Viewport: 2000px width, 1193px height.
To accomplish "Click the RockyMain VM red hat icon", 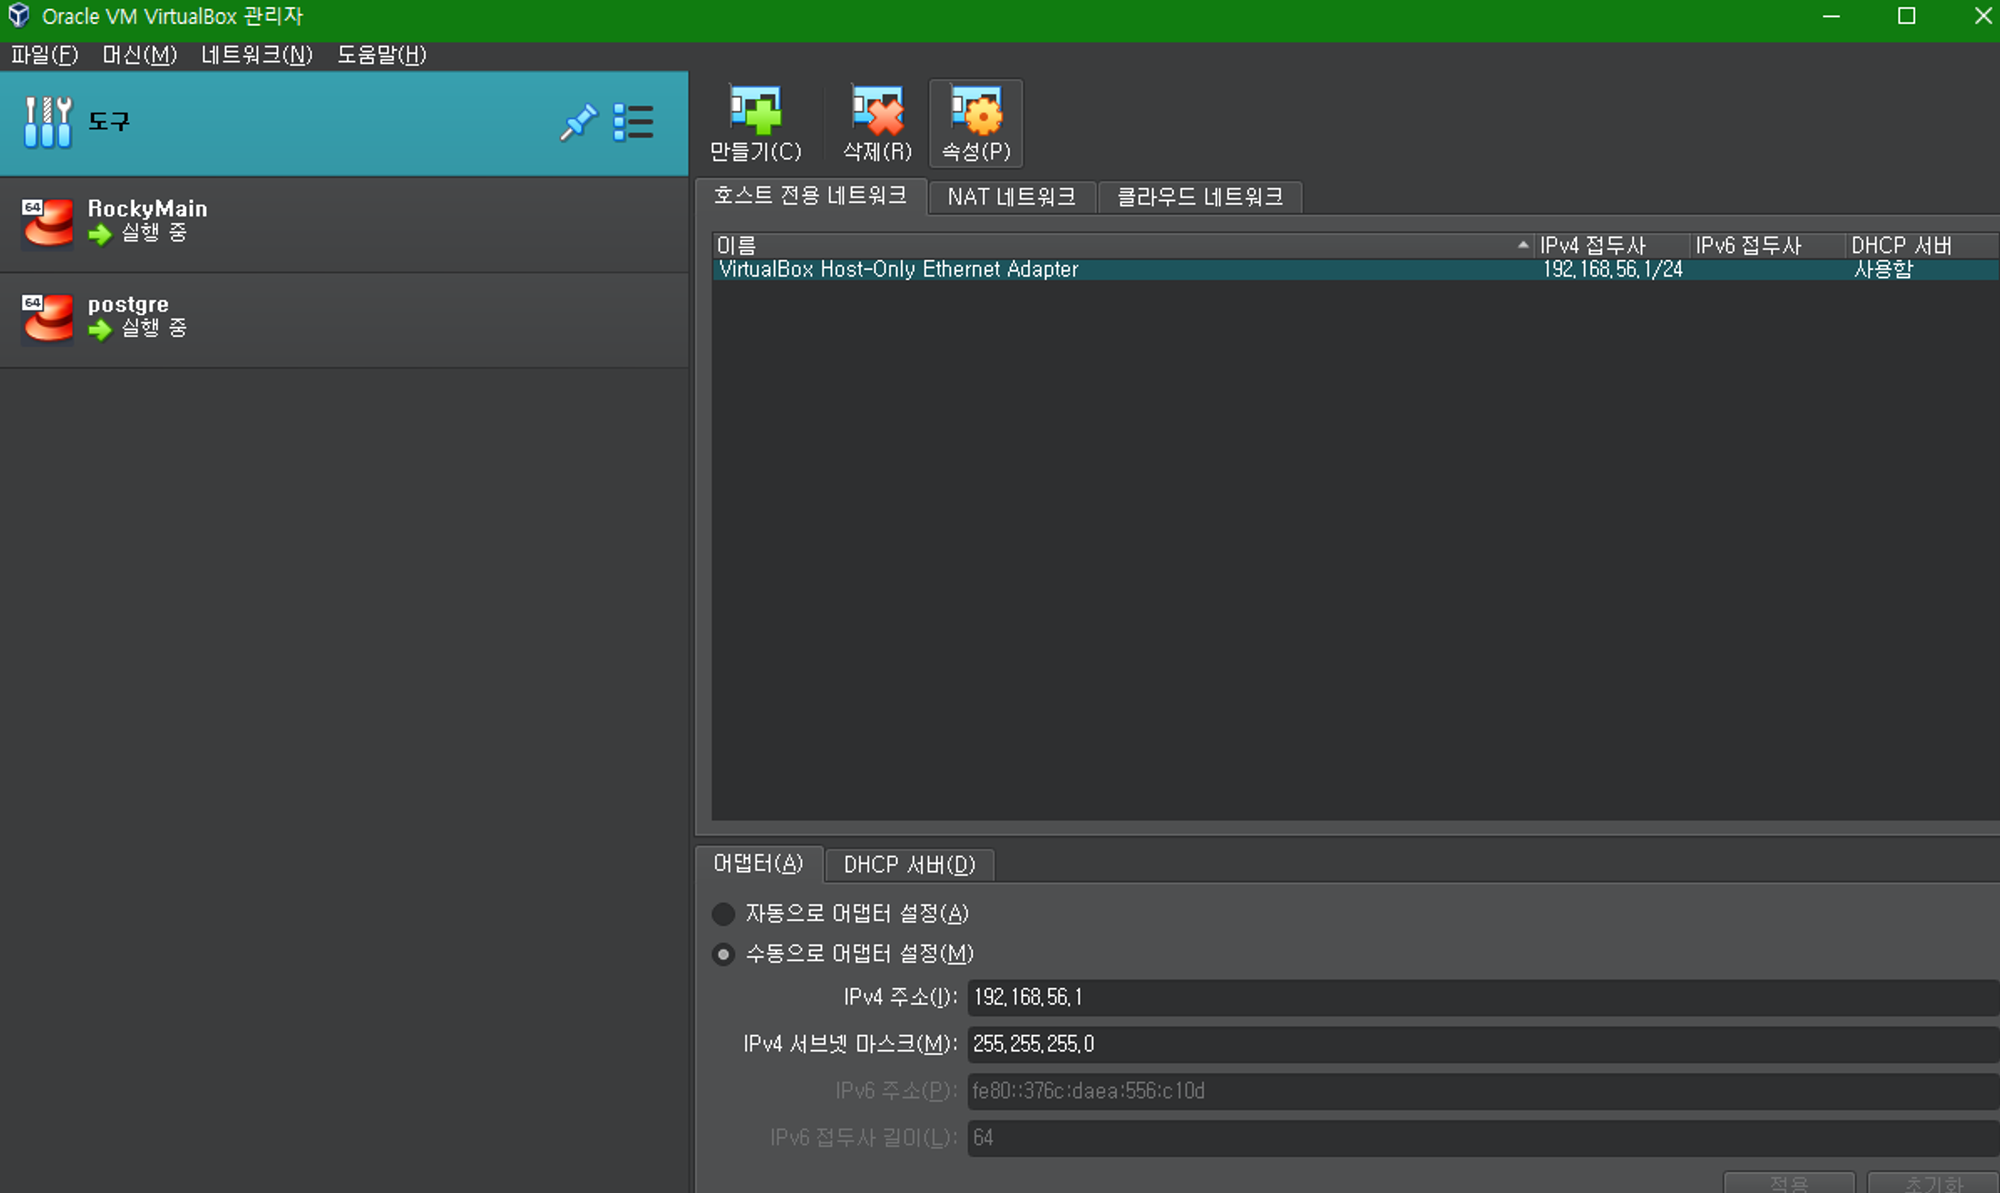I will (x=47, y=221).
